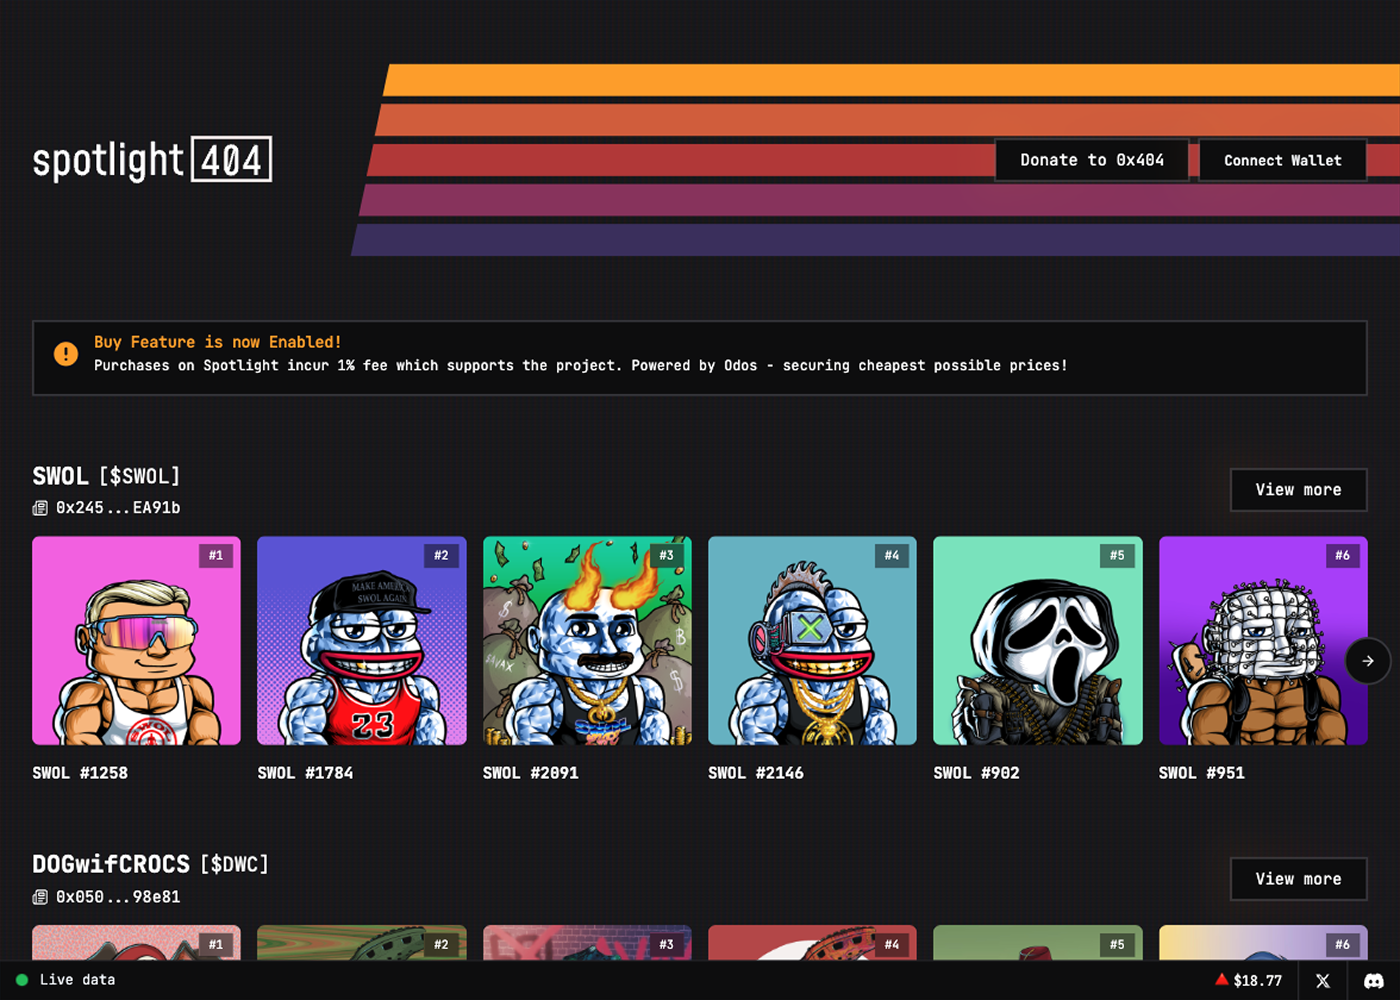Open SWOL #1784 thumbnail

coord(362,641)
